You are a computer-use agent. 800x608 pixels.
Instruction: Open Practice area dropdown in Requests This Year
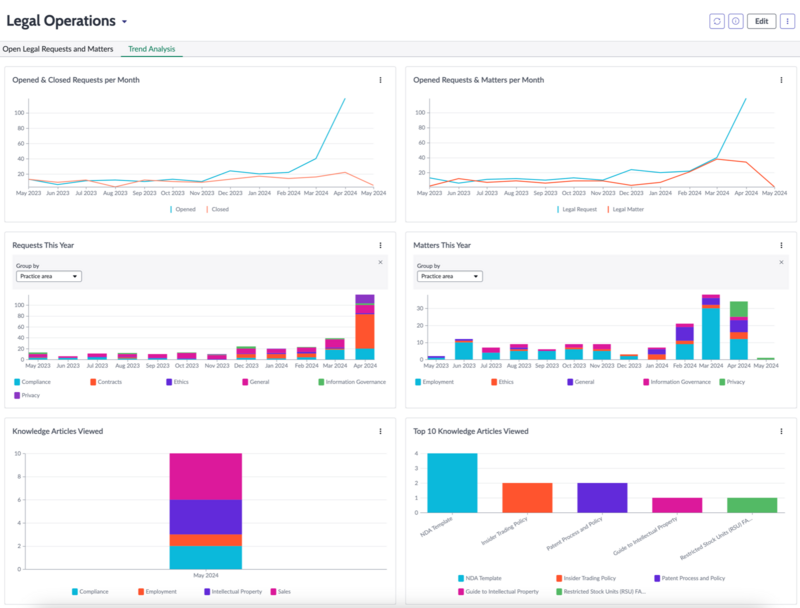tap(49, 276)
